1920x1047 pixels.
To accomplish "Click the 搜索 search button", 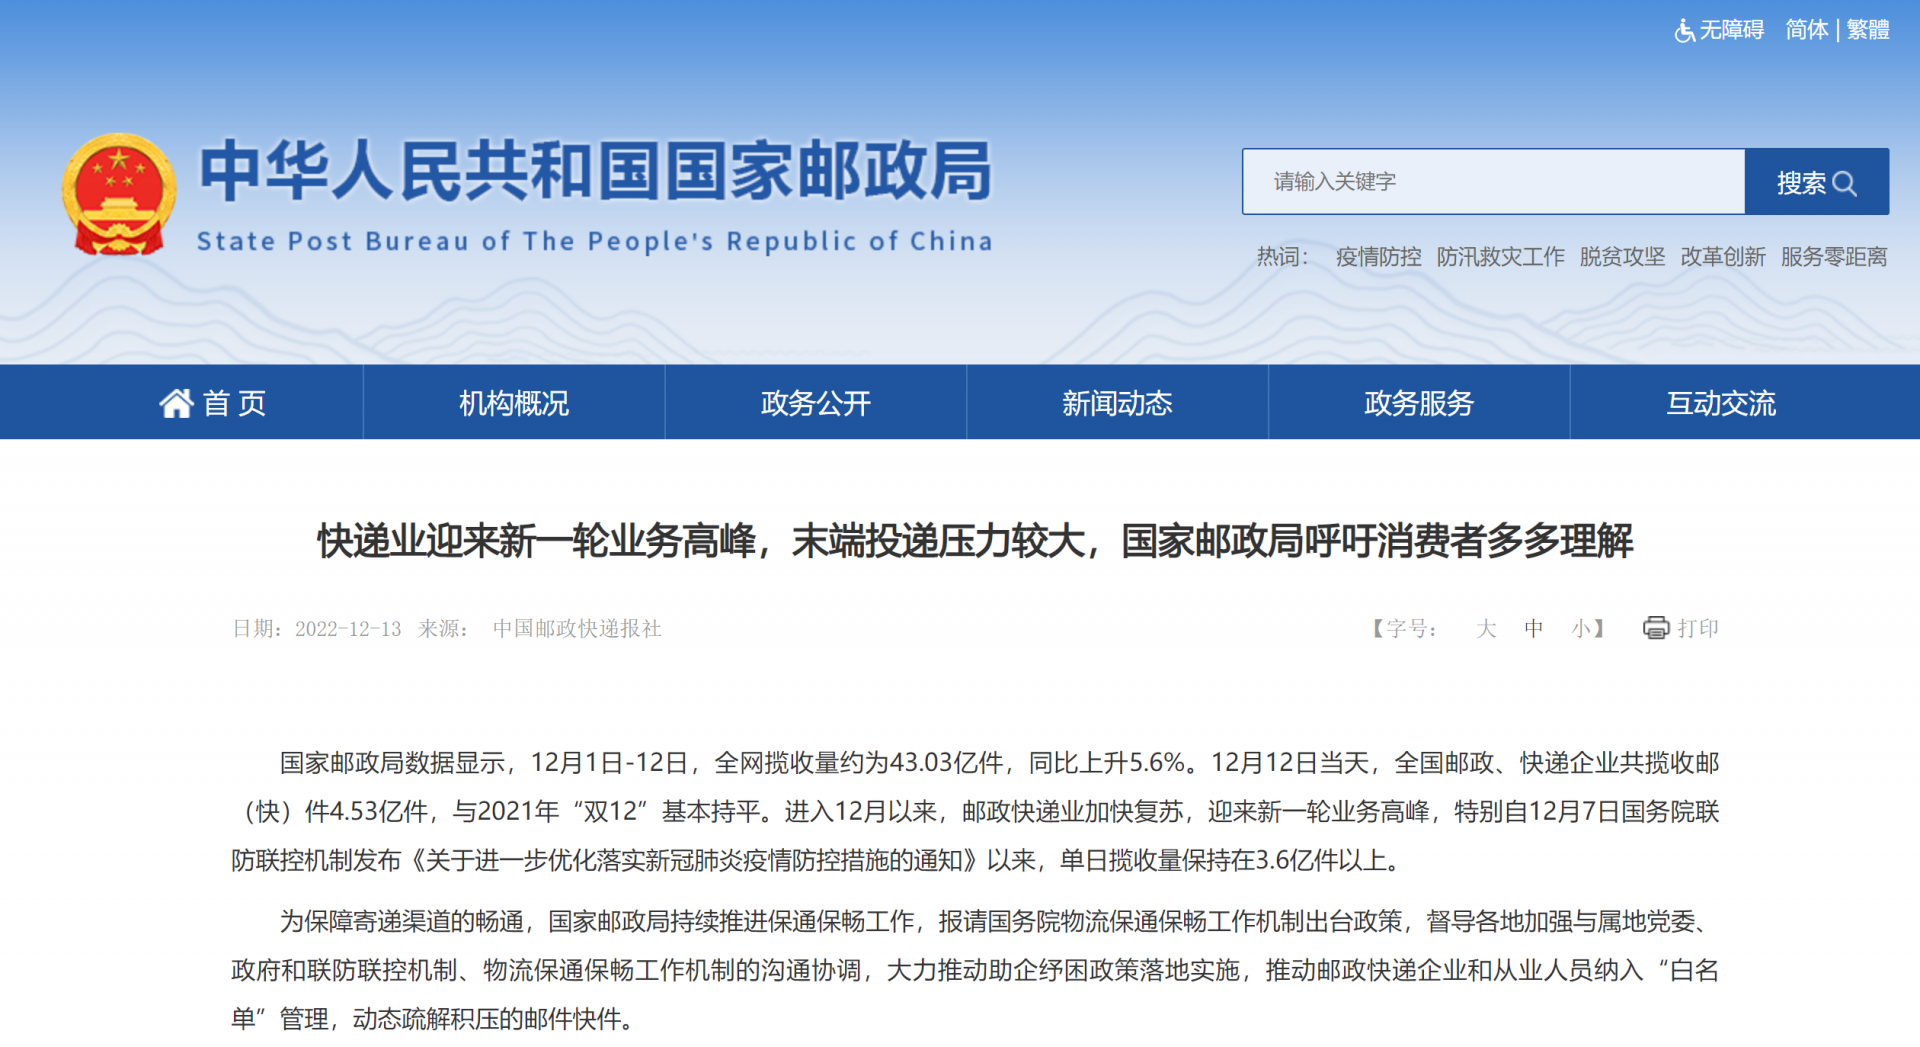I will 1817,182.
